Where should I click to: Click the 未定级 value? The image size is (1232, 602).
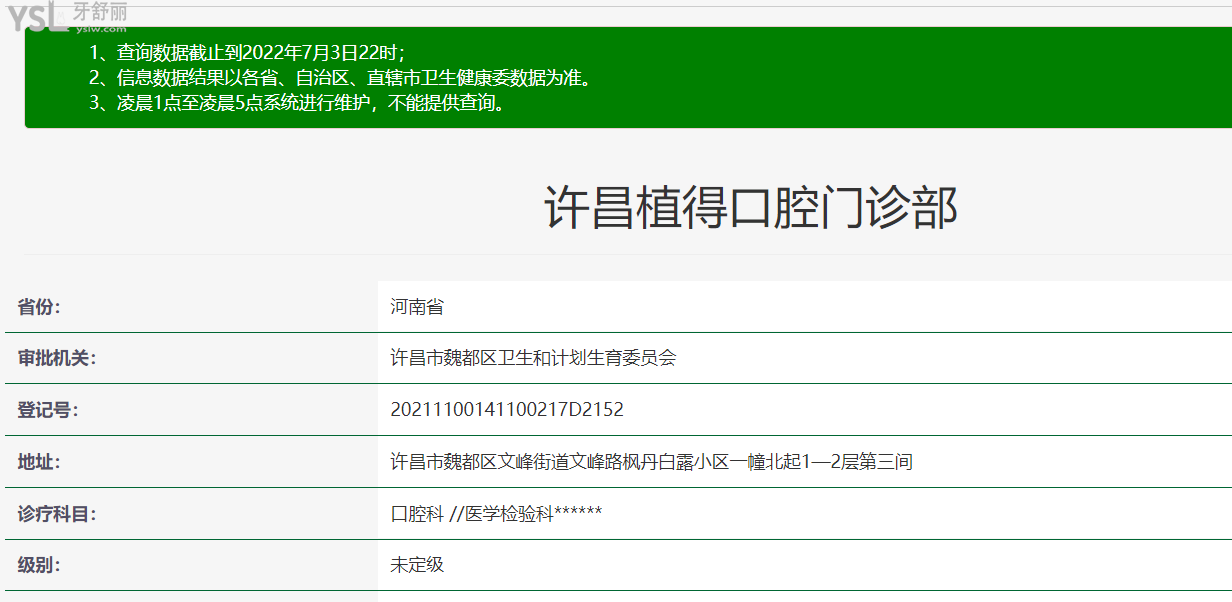pyautogui.click(x=417, y=566)
